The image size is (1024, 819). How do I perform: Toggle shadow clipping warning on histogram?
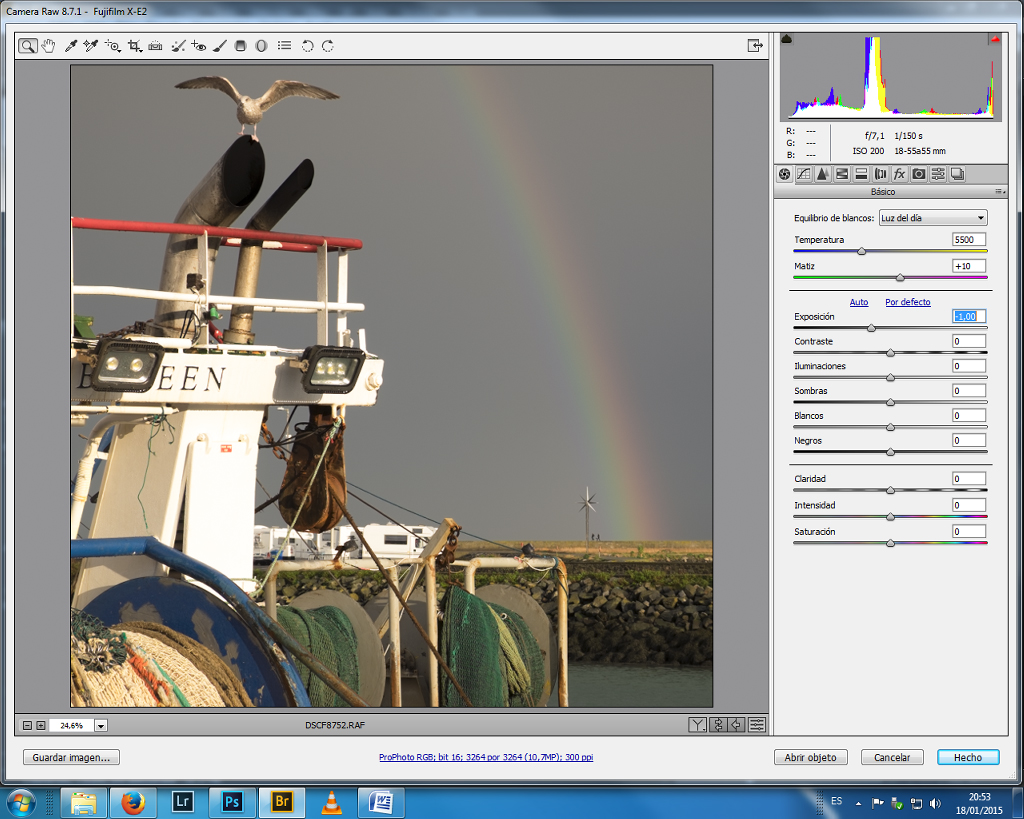(x=787, y=39)
